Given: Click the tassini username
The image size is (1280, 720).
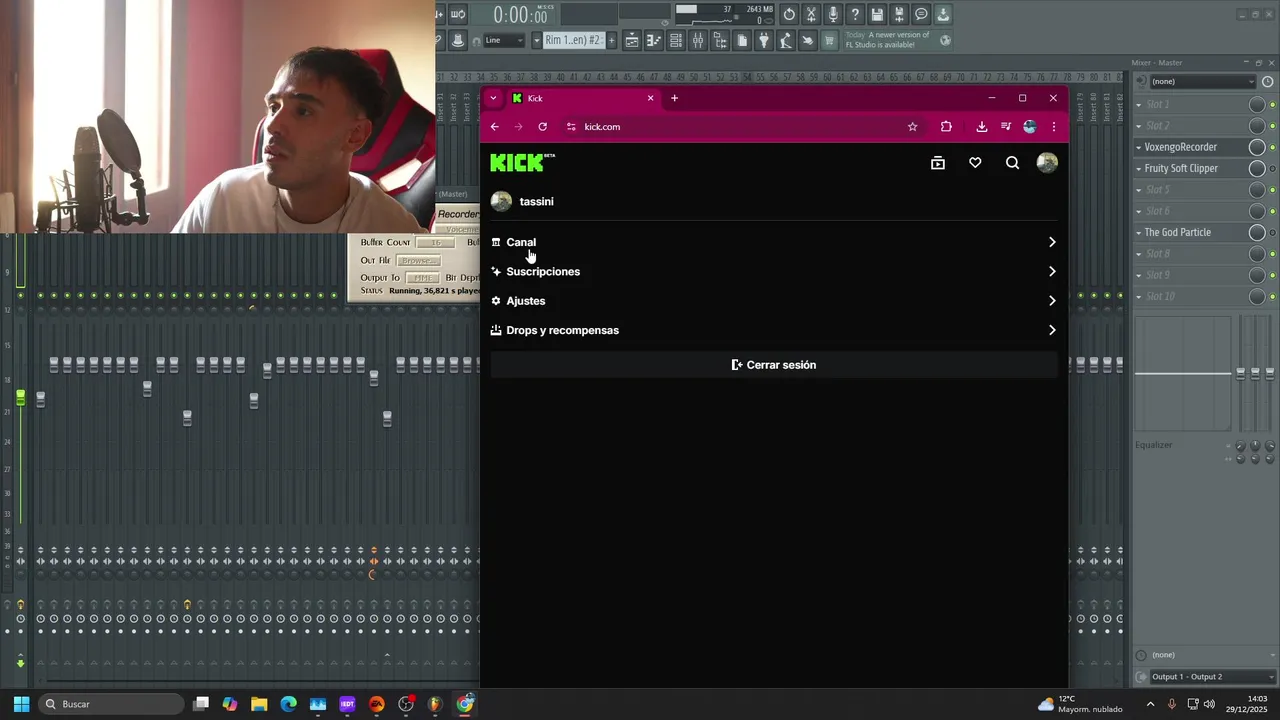Looking at the screenshot, I should 536,201.
